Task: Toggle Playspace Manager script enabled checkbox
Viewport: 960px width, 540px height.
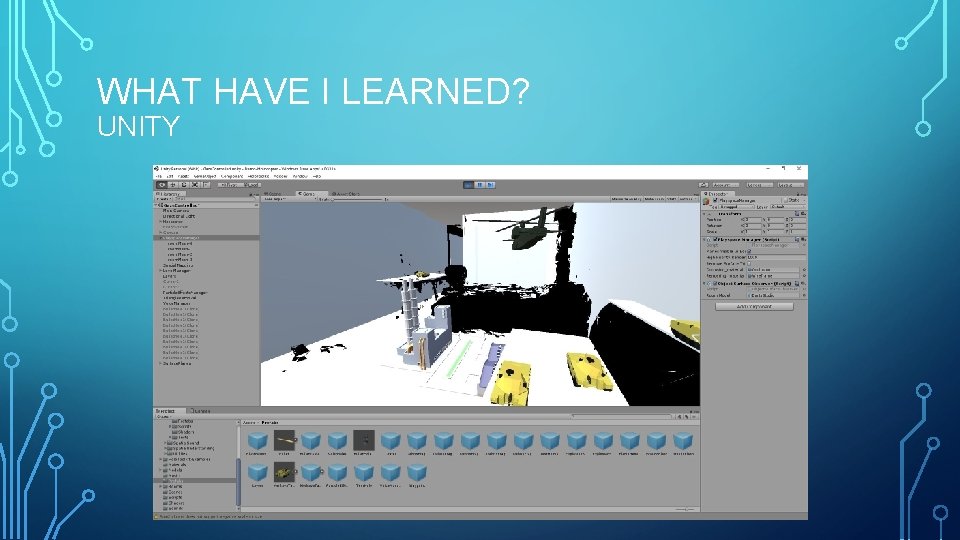Action: 715,239
